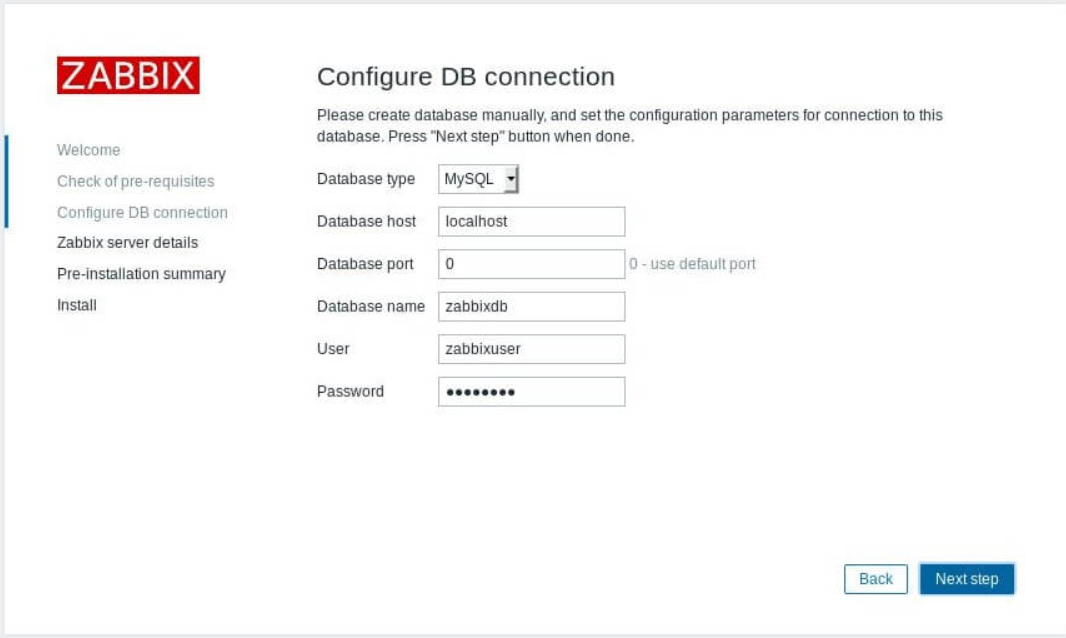Select the Install step in sidebar
This screenshot has width=1066, height=638.
click(x=77, y=305)
